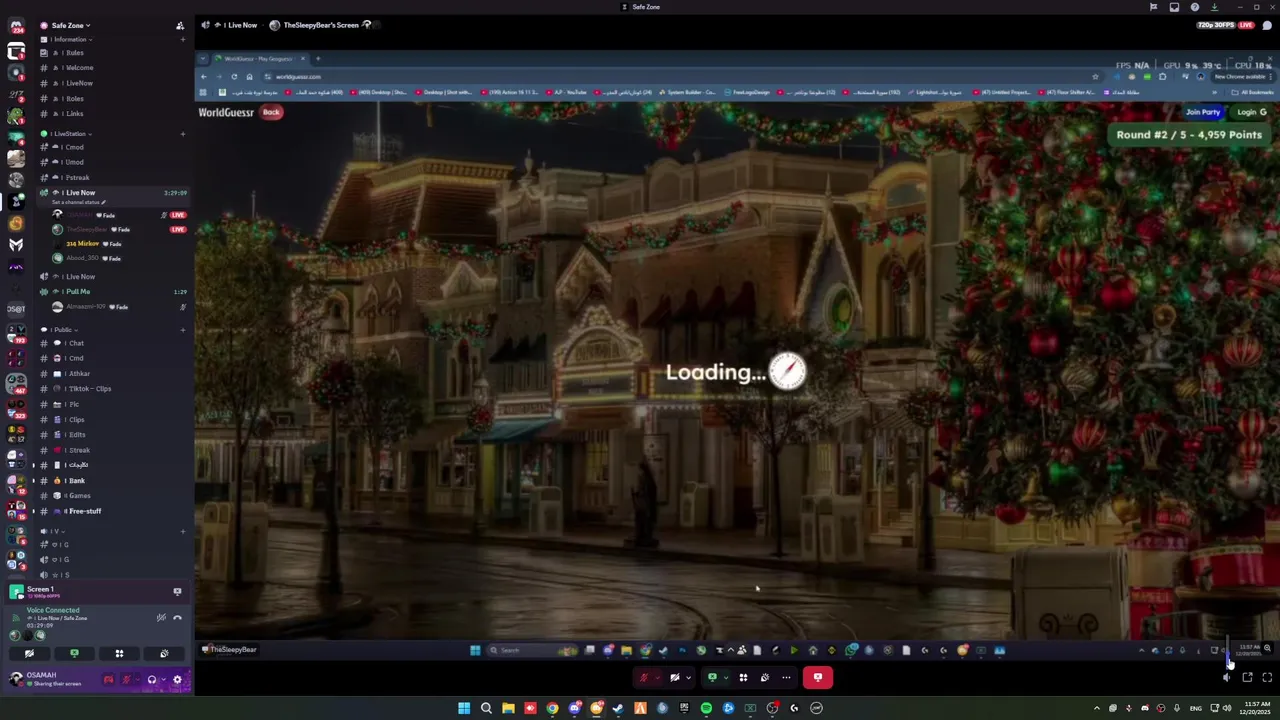Open the Welcome channel
The image size is (1280, 720).
[112, 68]
